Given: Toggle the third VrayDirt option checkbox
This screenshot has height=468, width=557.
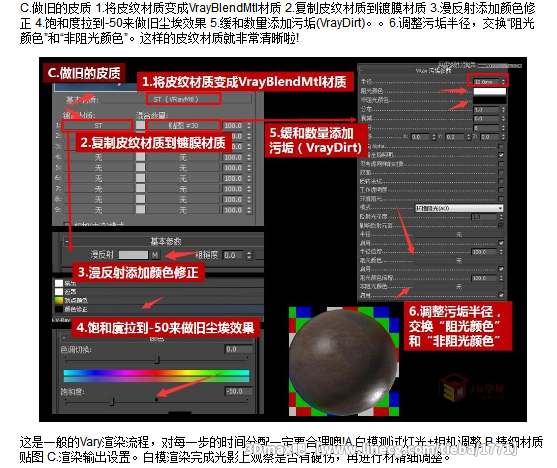Looking at the screenshot, I should click(x=501, y=164).
